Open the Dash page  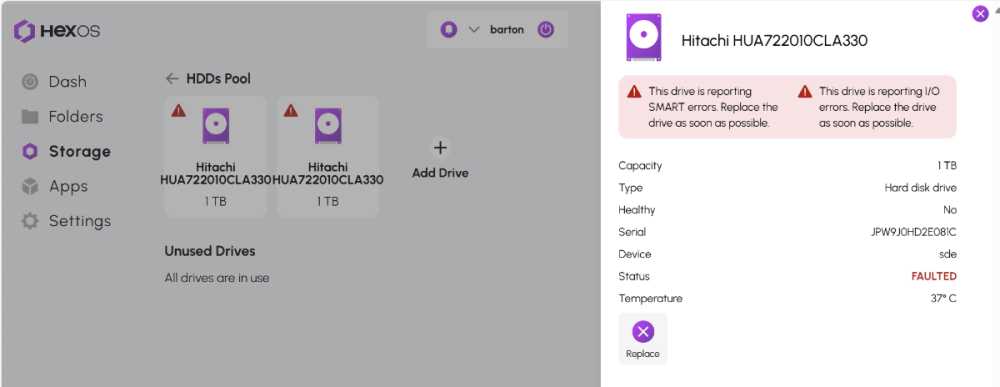click(x=54, y=82)
